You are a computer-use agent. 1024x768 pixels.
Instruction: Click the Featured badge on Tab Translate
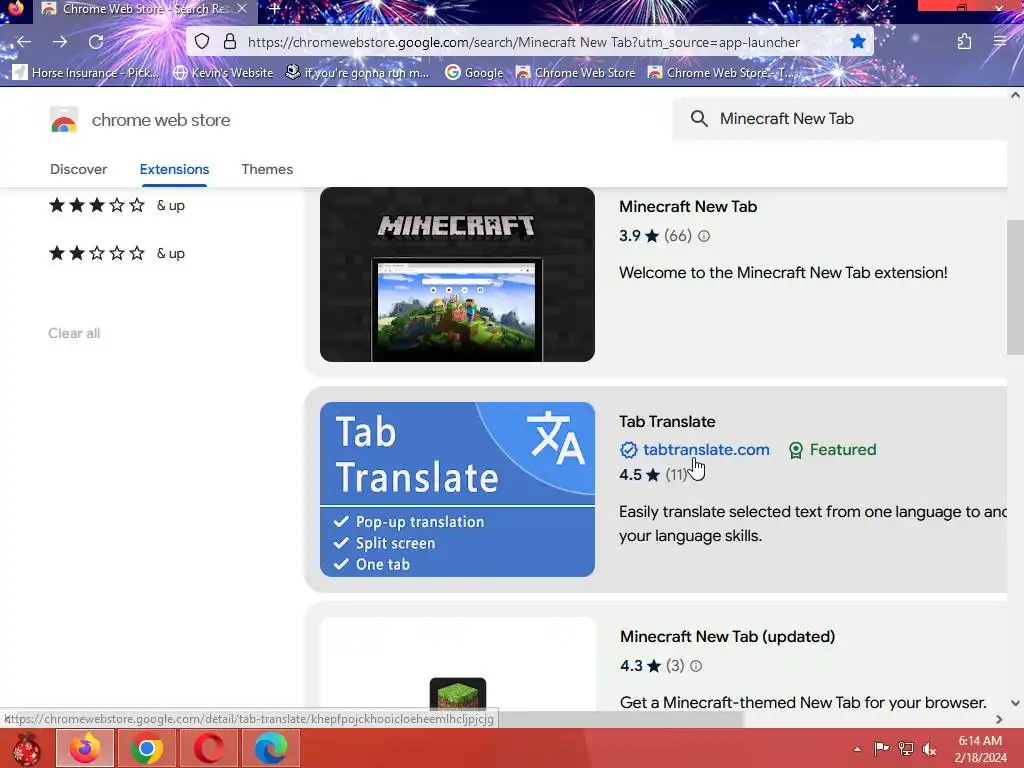[x=833, y=450]
